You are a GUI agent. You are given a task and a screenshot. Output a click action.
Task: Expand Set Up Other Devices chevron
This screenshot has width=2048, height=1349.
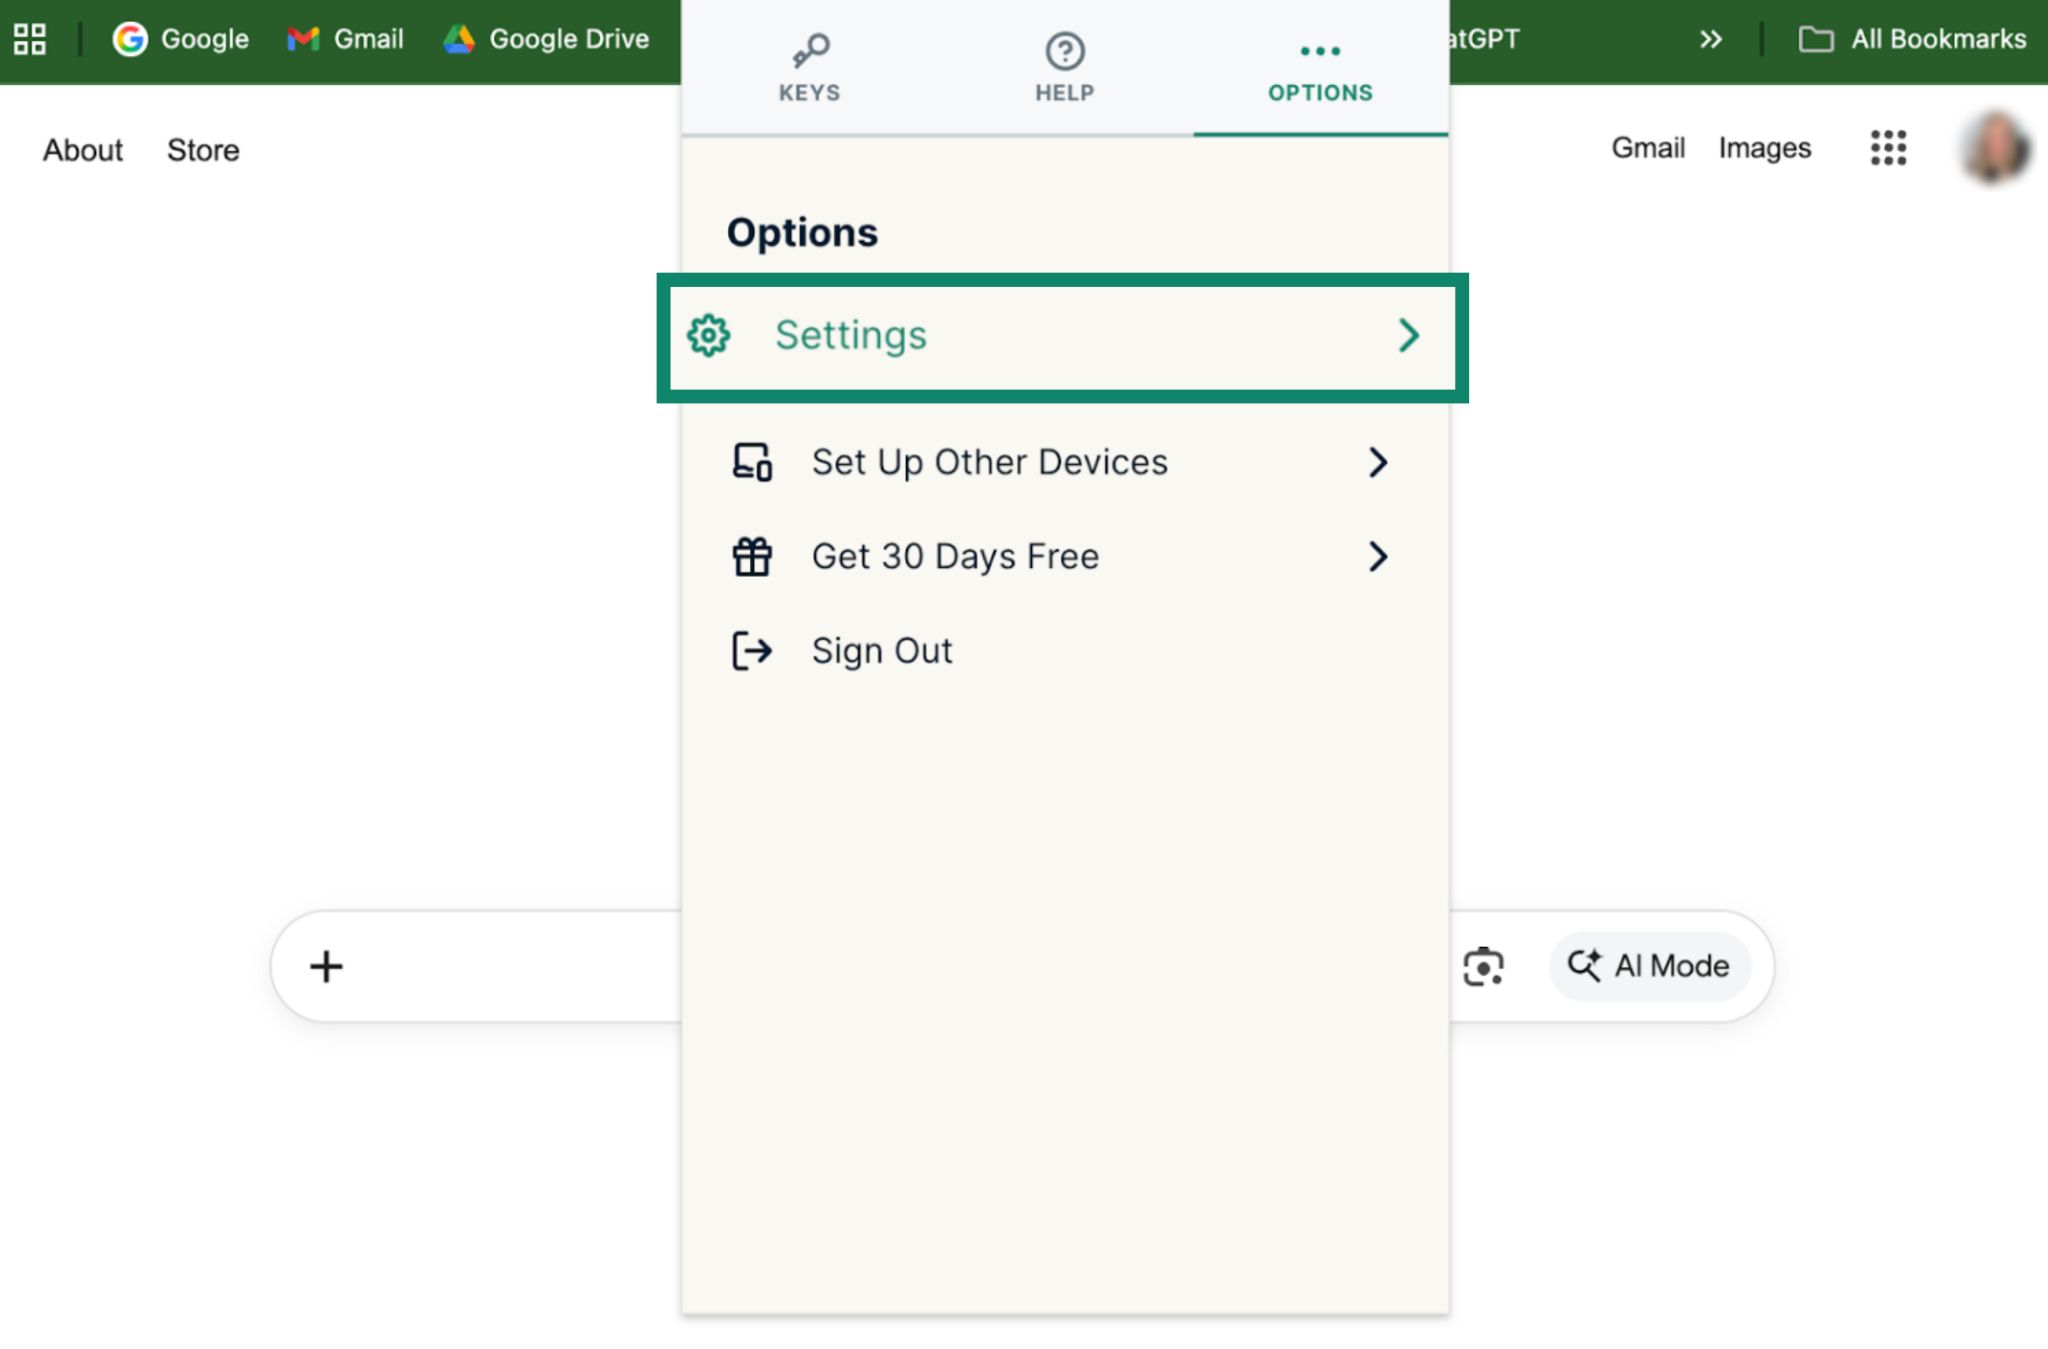[1378, 462]
